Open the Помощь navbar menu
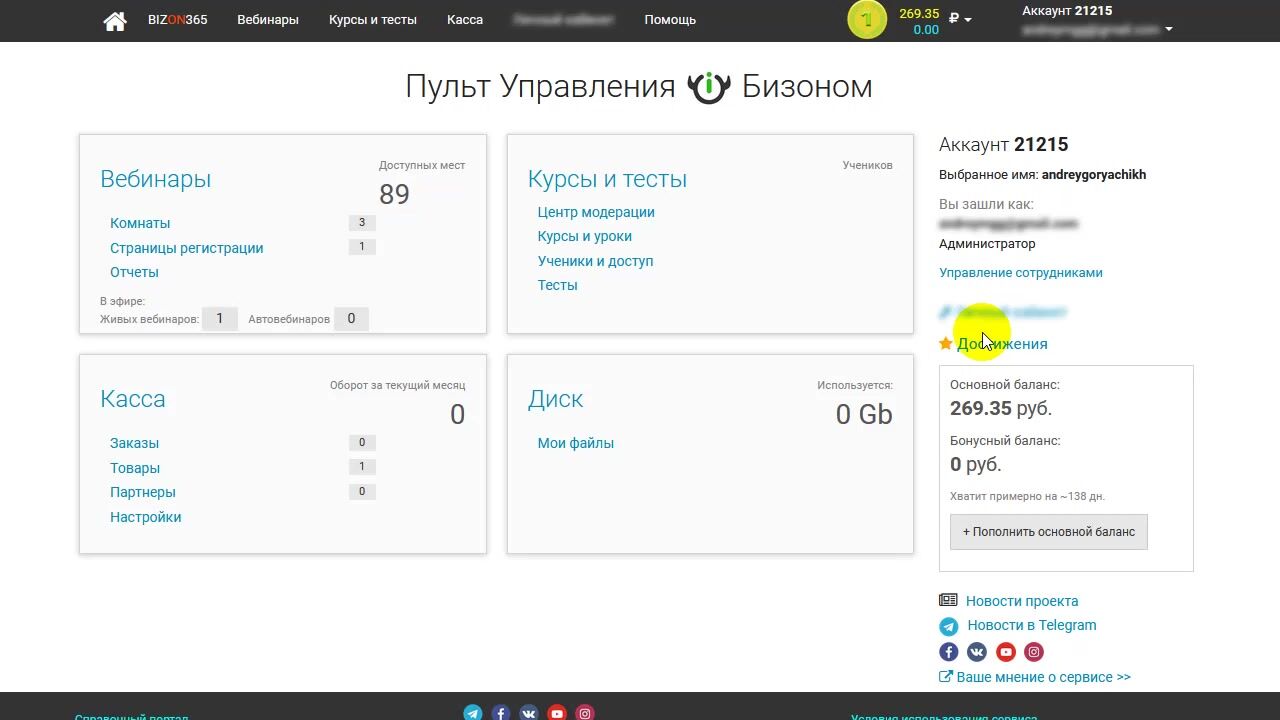Viewport: 1280px width, 720px height. point(670,20)
